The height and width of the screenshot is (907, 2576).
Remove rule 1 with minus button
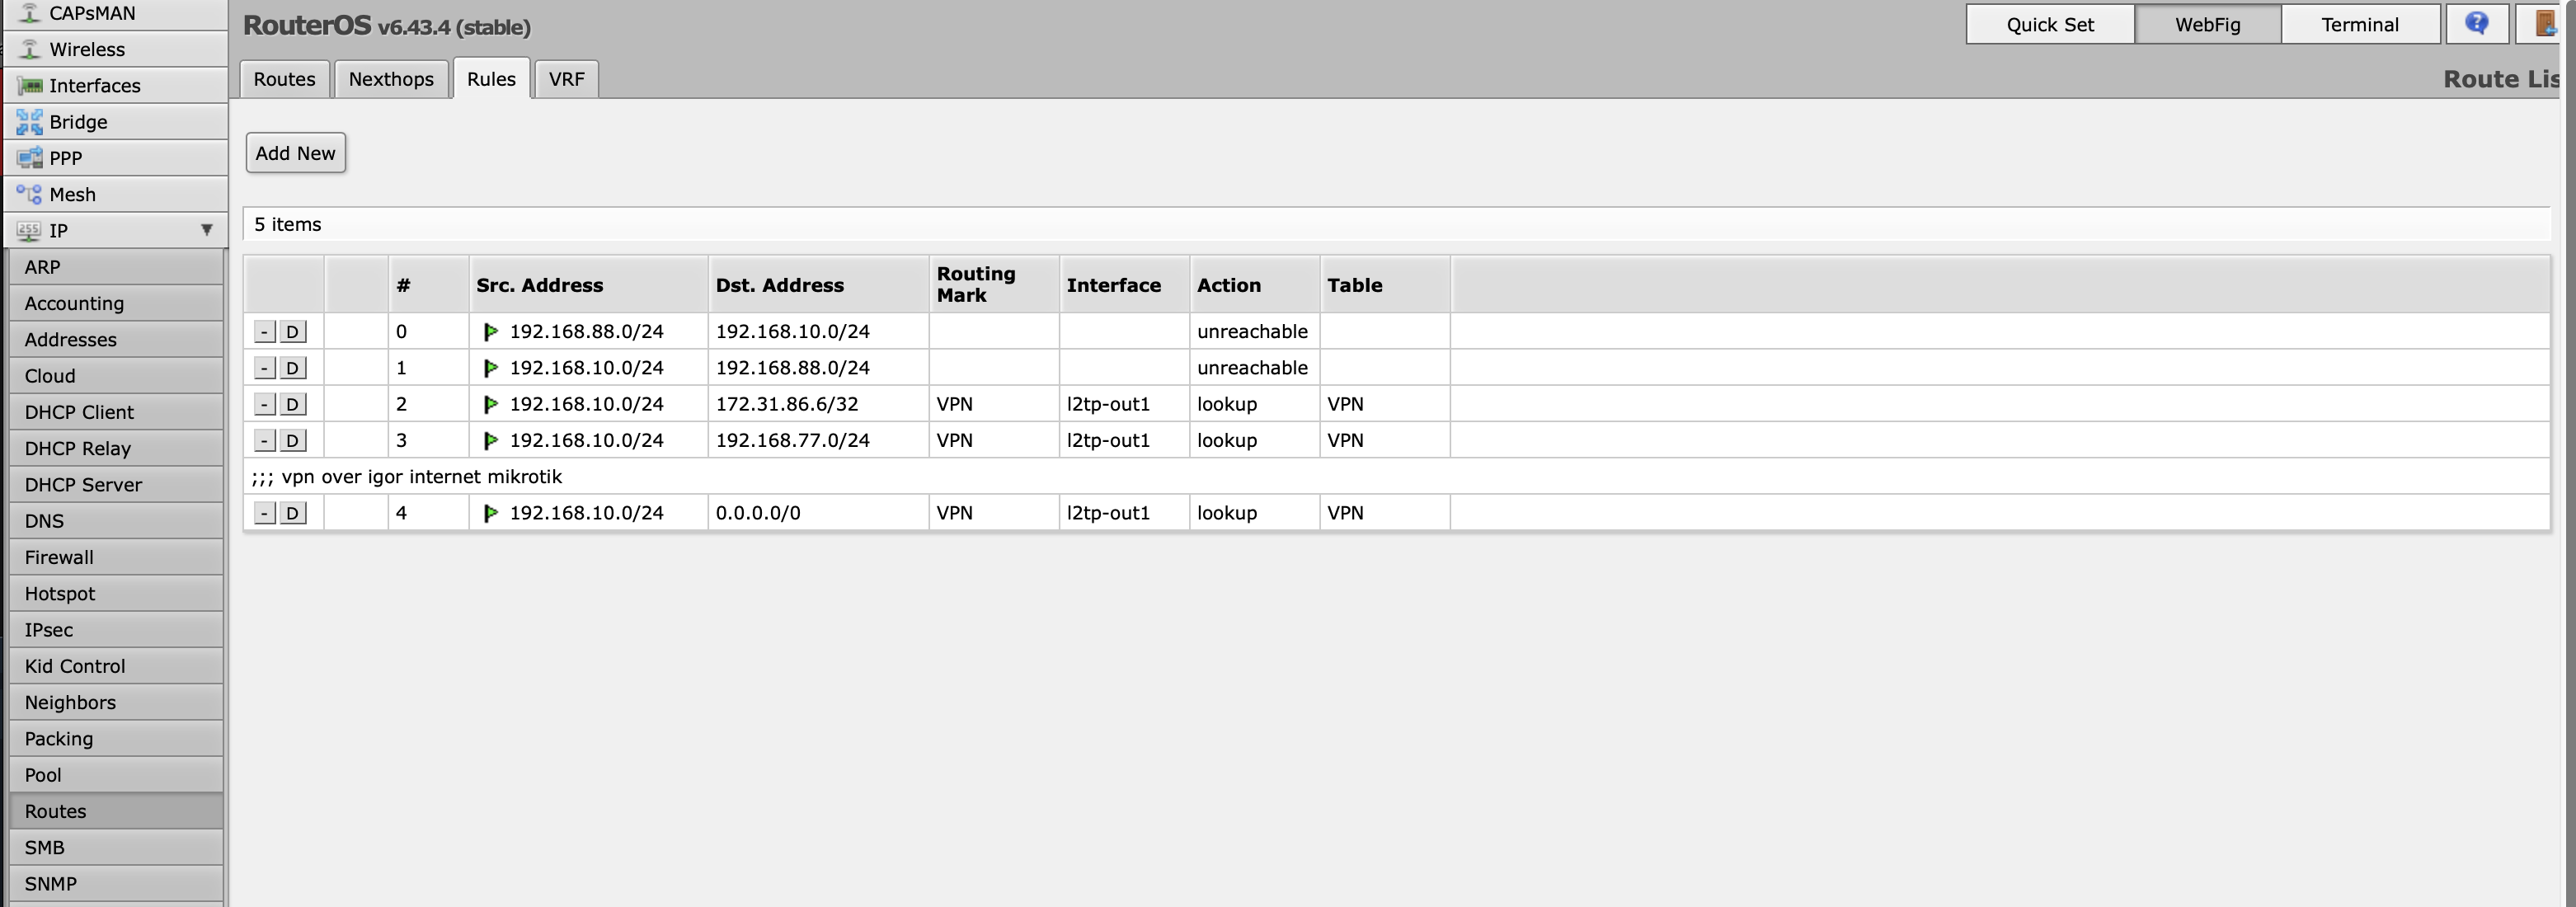click(264, 368)
